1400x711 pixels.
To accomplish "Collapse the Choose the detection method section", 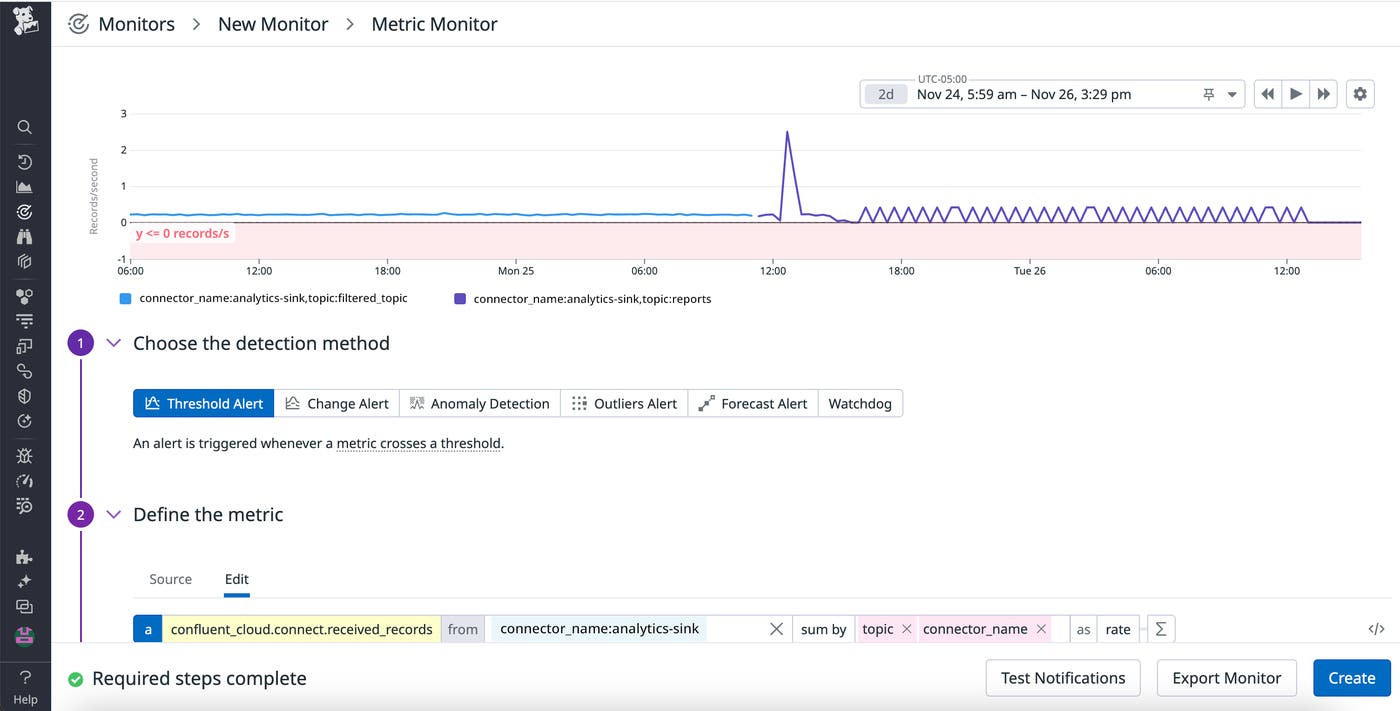I will (x=114, y=343).
